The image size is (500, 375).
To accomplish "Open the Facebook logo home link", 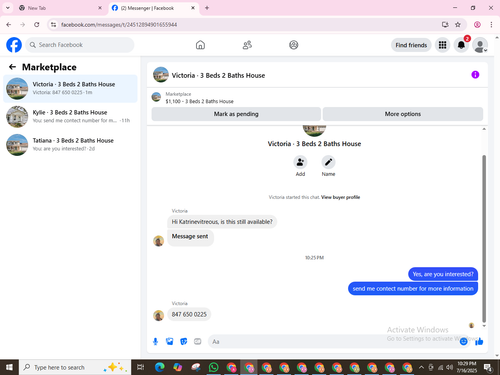I will pyautogui.click(x=14, y=45).
